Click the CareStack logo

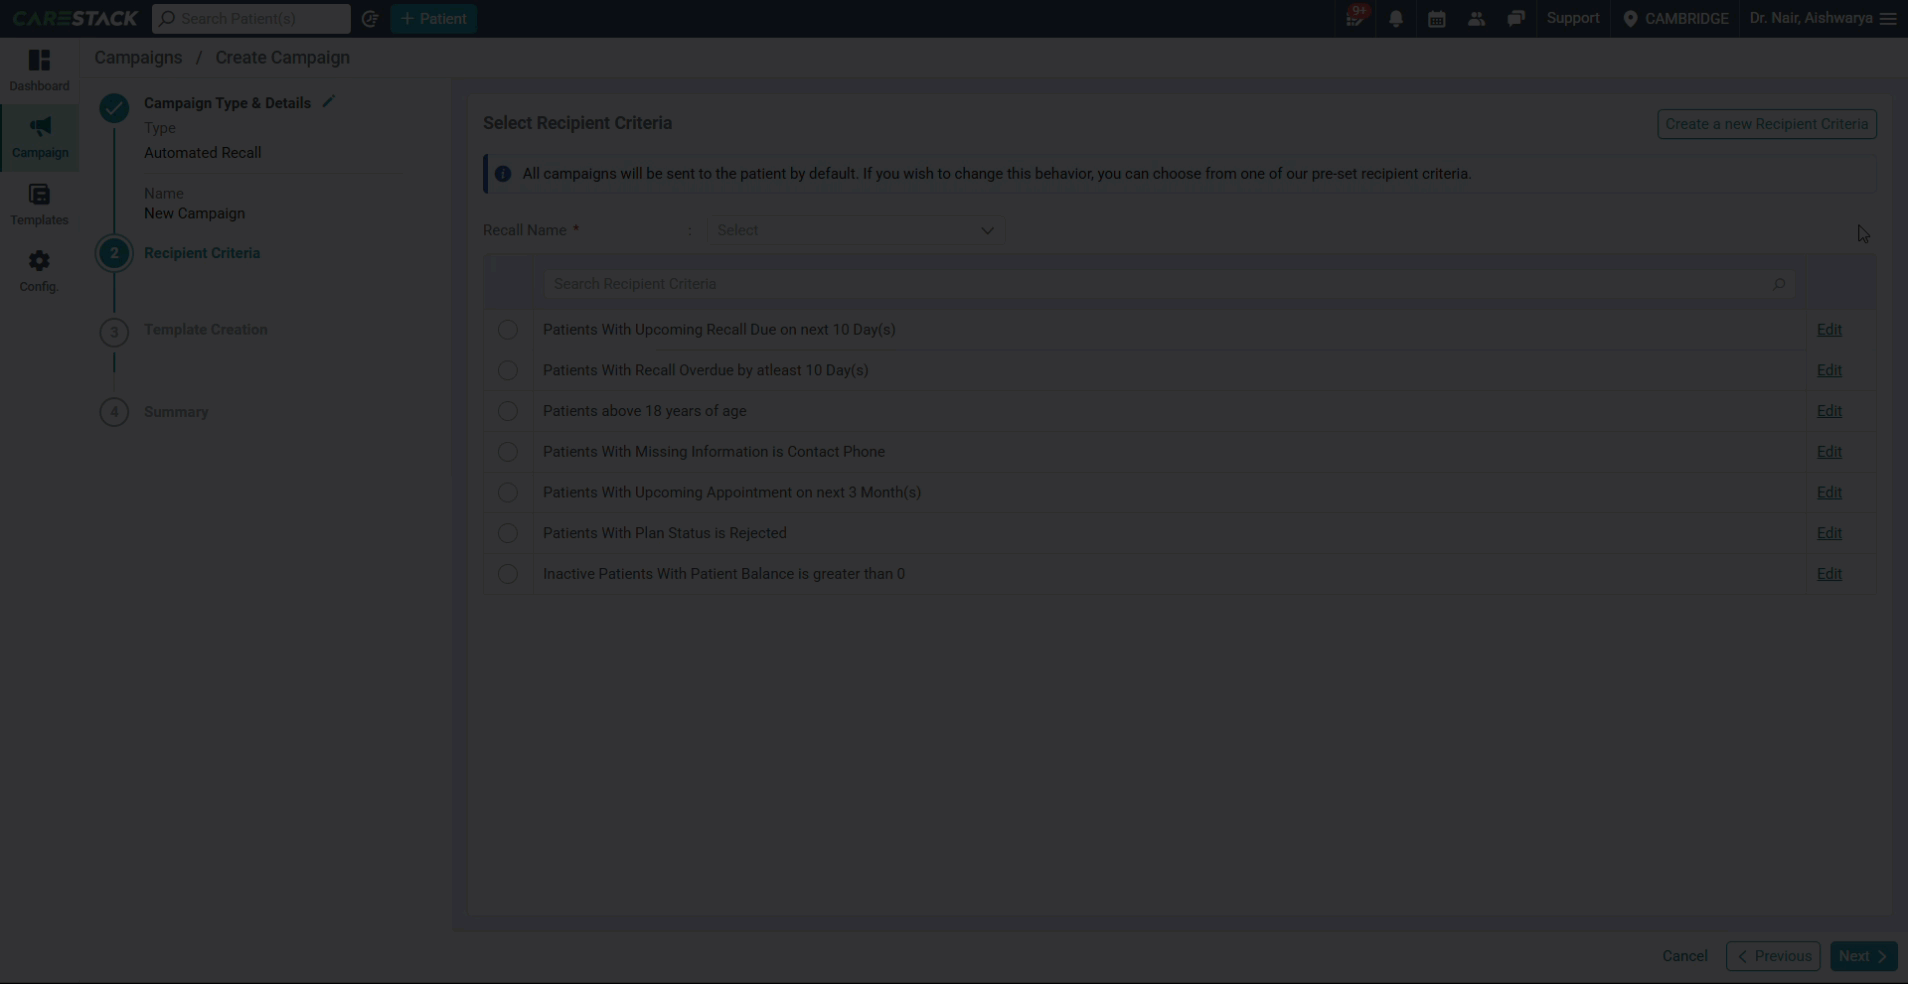coord(75,18)
